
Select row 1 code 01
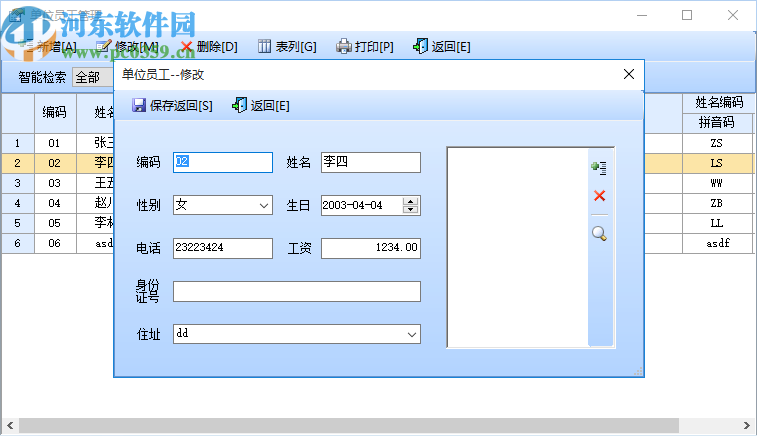coord(54,143)
